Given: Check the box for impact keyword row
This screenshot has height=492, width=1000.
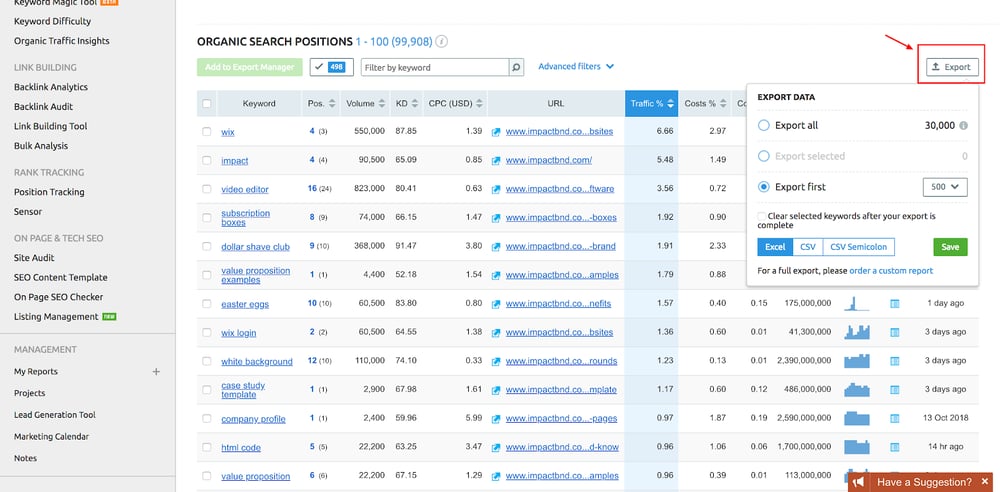Looking at the screenshot, I should click(207, 160).
